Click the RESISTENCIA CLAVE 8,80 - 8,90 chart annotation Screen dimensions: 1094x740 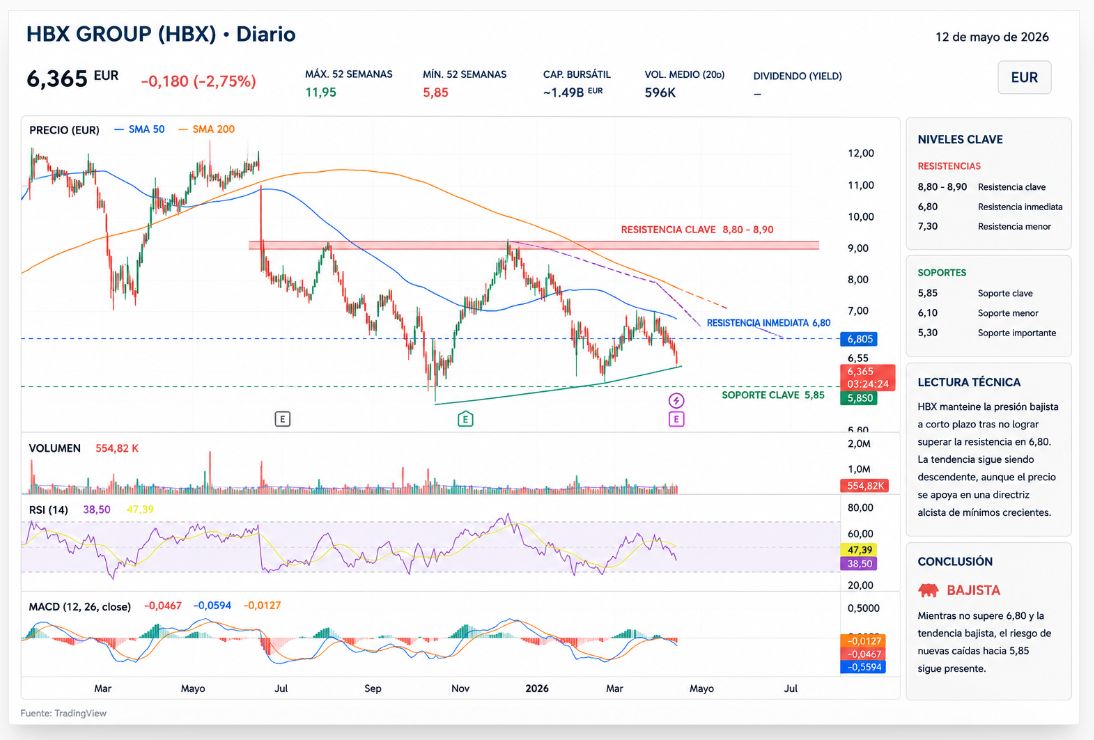pos(697,229)
